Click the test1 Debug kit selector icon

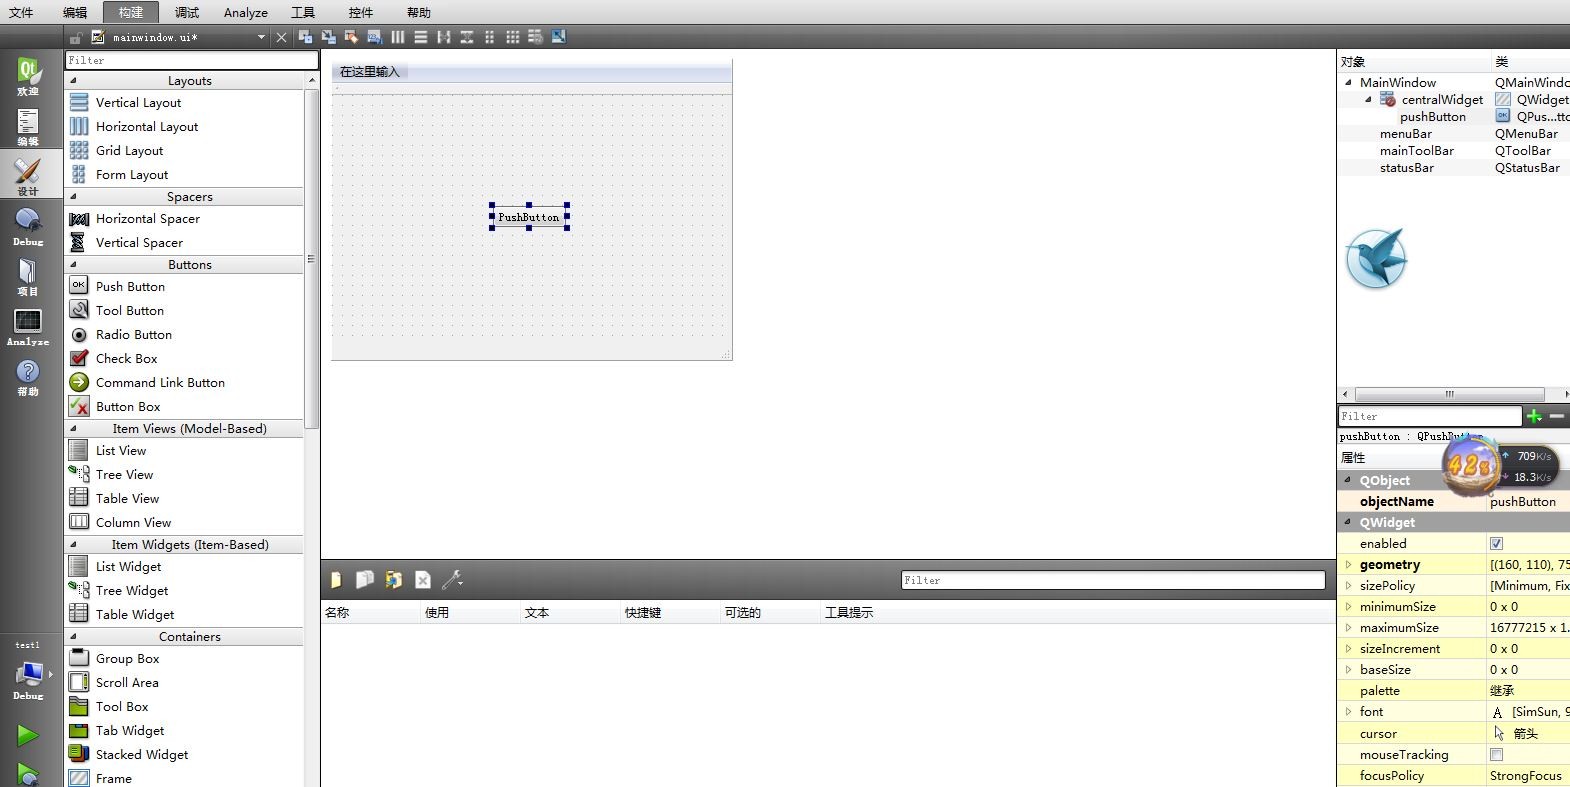(28, 675)
